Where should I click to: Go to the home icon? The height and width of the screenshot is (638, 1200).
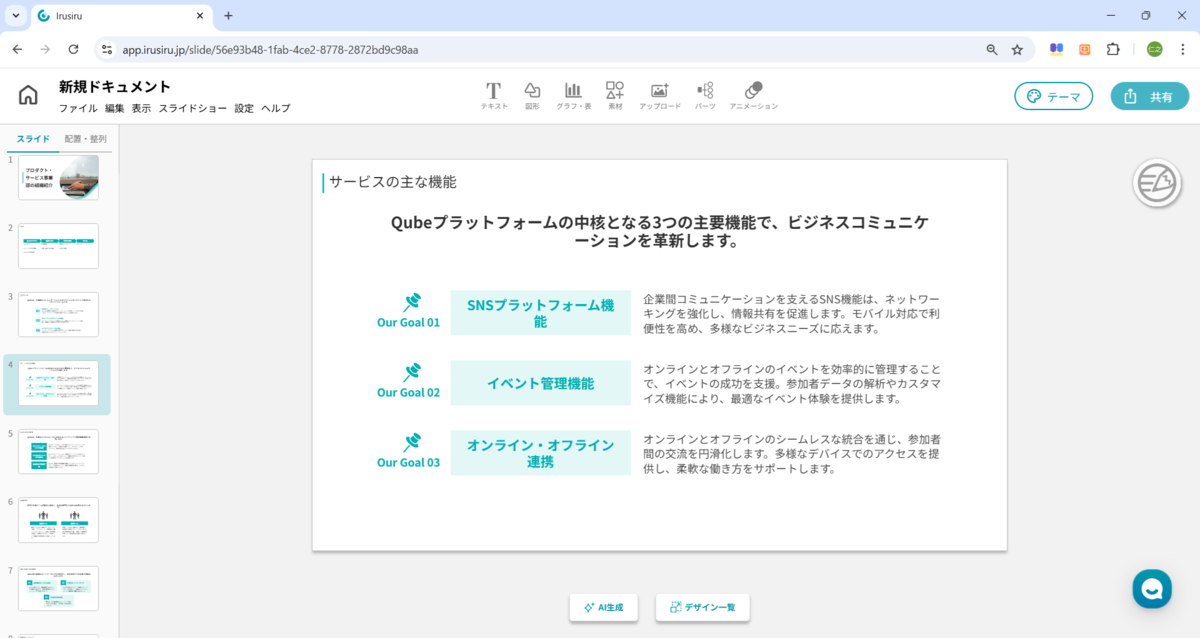pyautogui.click(x=28, y=95)
